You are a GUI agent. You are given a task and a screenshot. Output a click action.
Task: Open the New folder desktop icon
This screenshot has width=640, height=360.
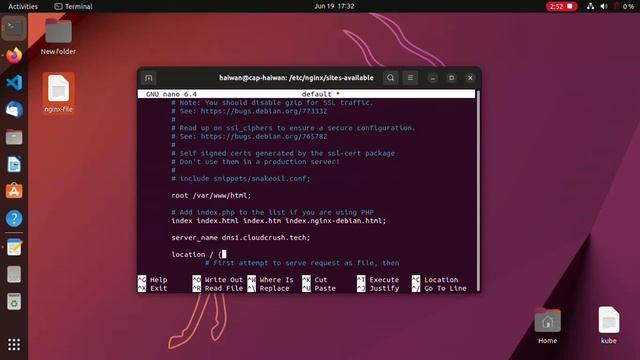pos(58,37)
